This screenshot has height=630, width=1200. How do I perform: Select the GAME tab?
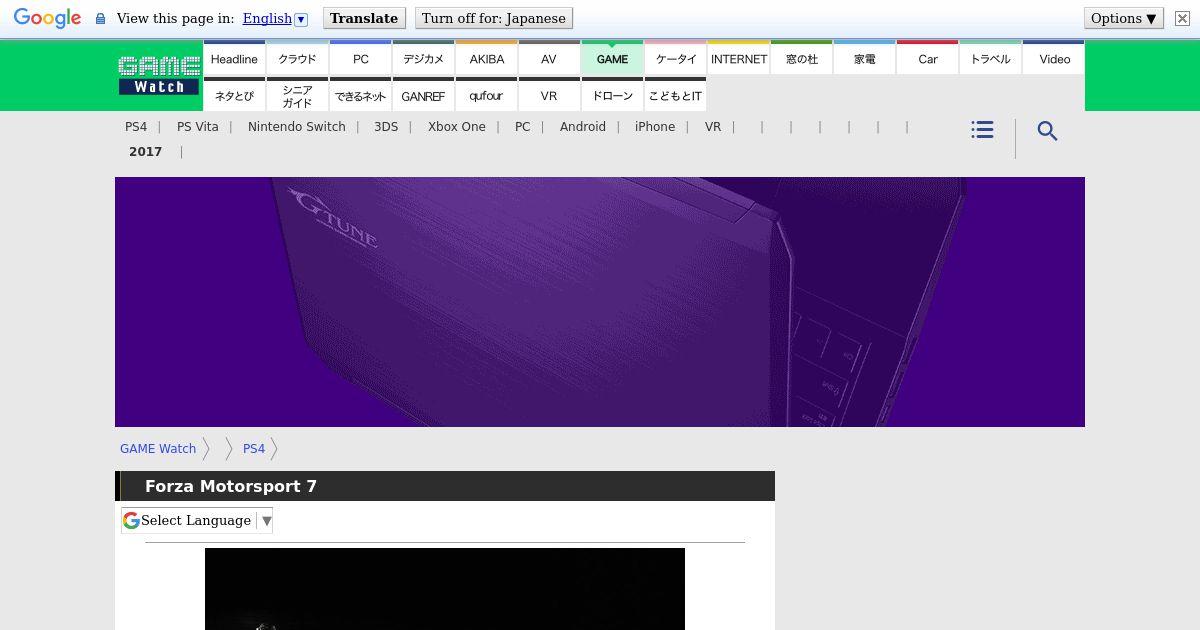612,58
